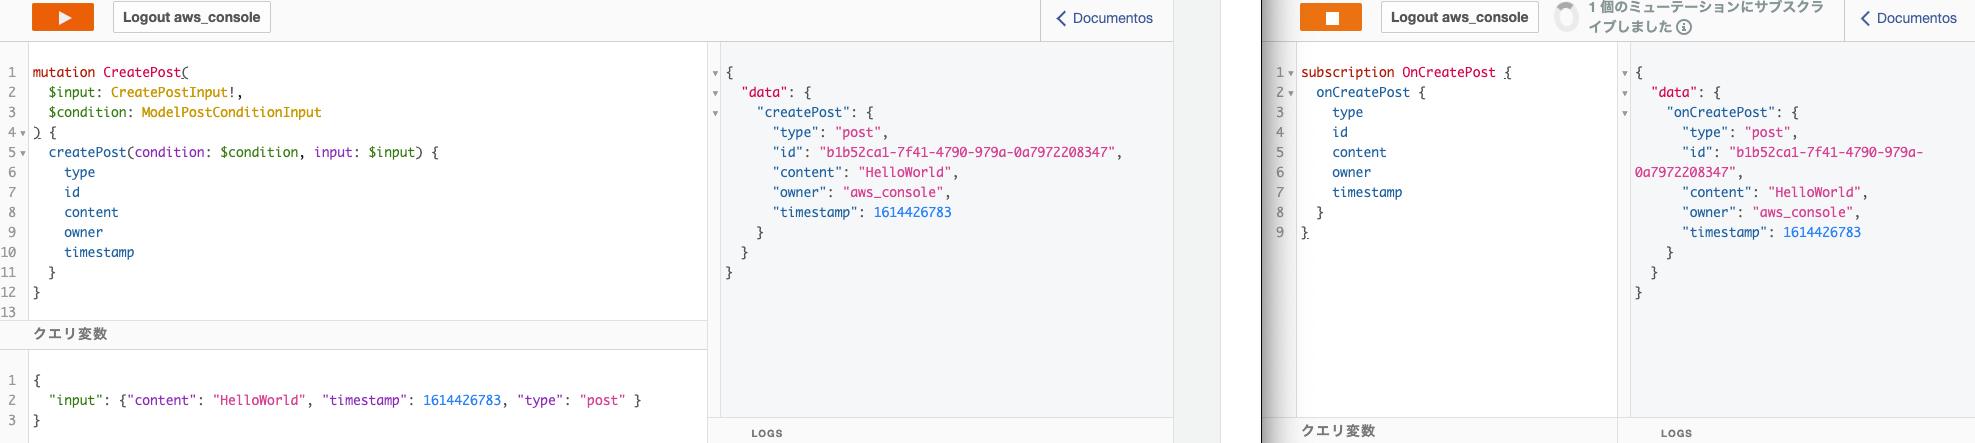Open the right Documentos panel
The height and width of the screenshot is (443, 1975).
point(1908,18)
